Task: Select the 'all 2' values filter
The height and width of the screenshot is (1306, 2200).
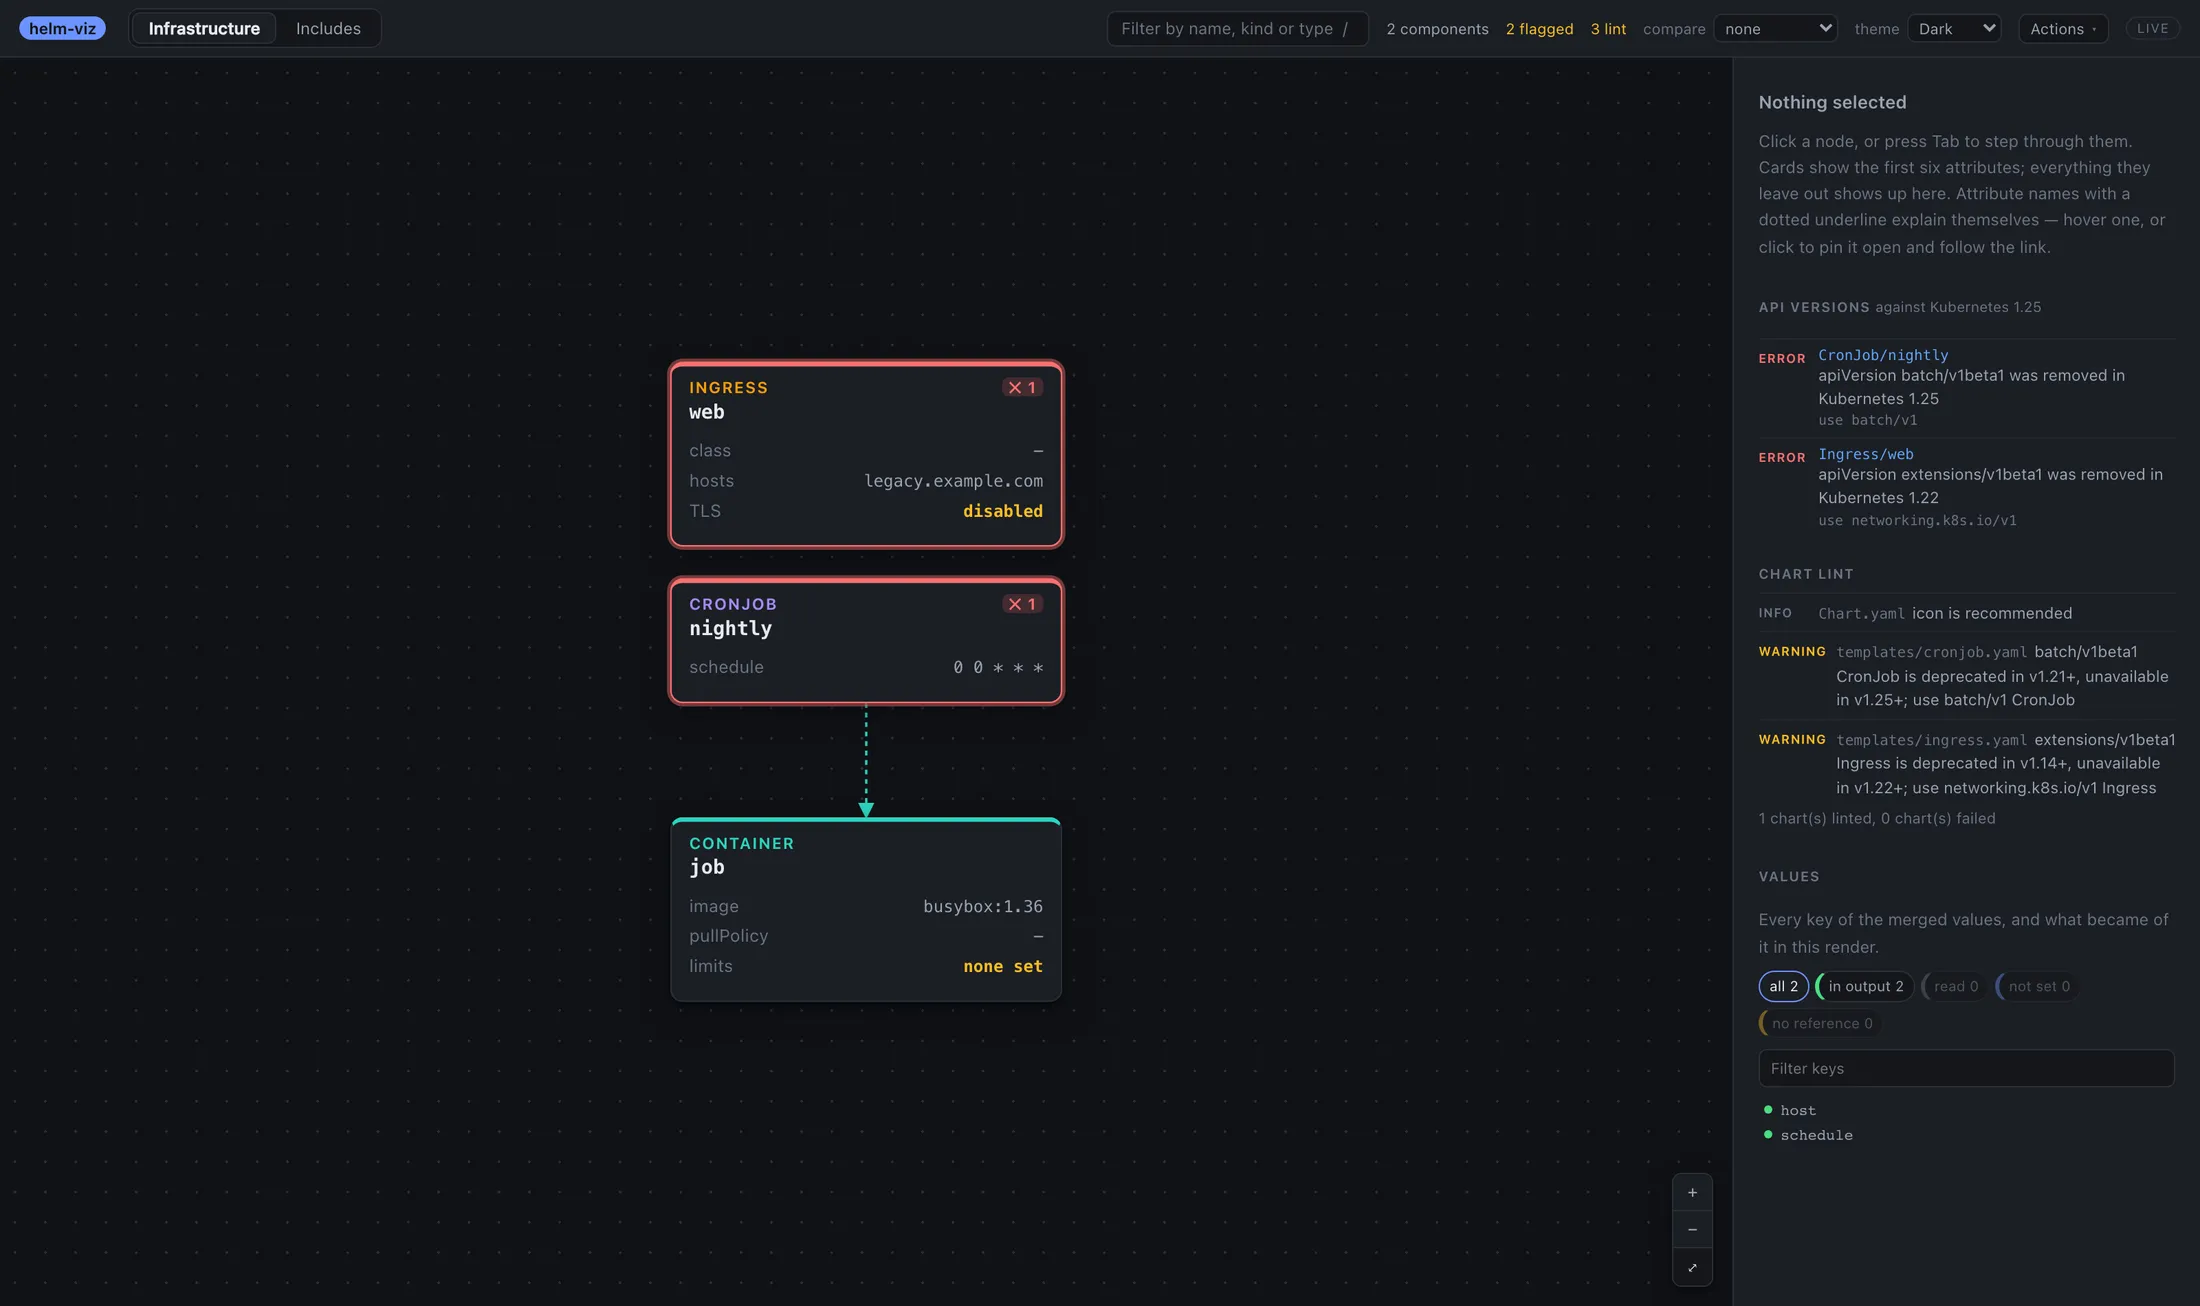Action: (1783, 986)
